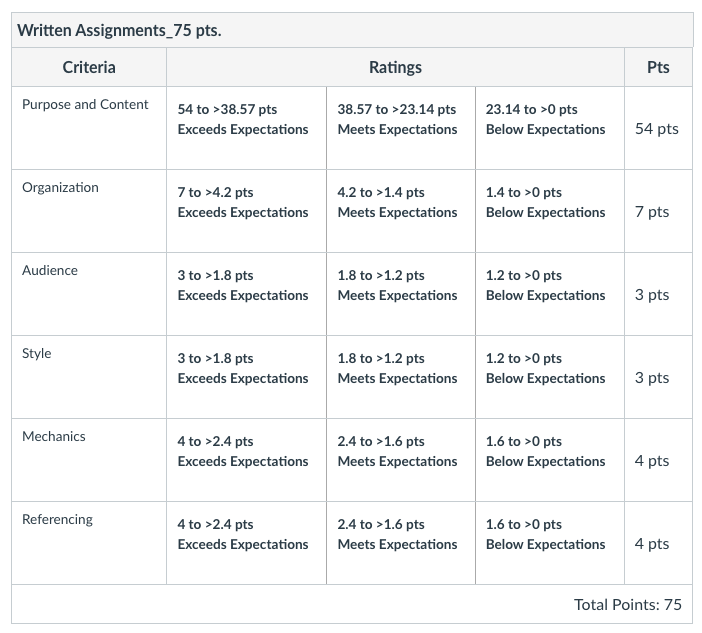Pick Below Expectations for Style criterion

click(550, 377)
